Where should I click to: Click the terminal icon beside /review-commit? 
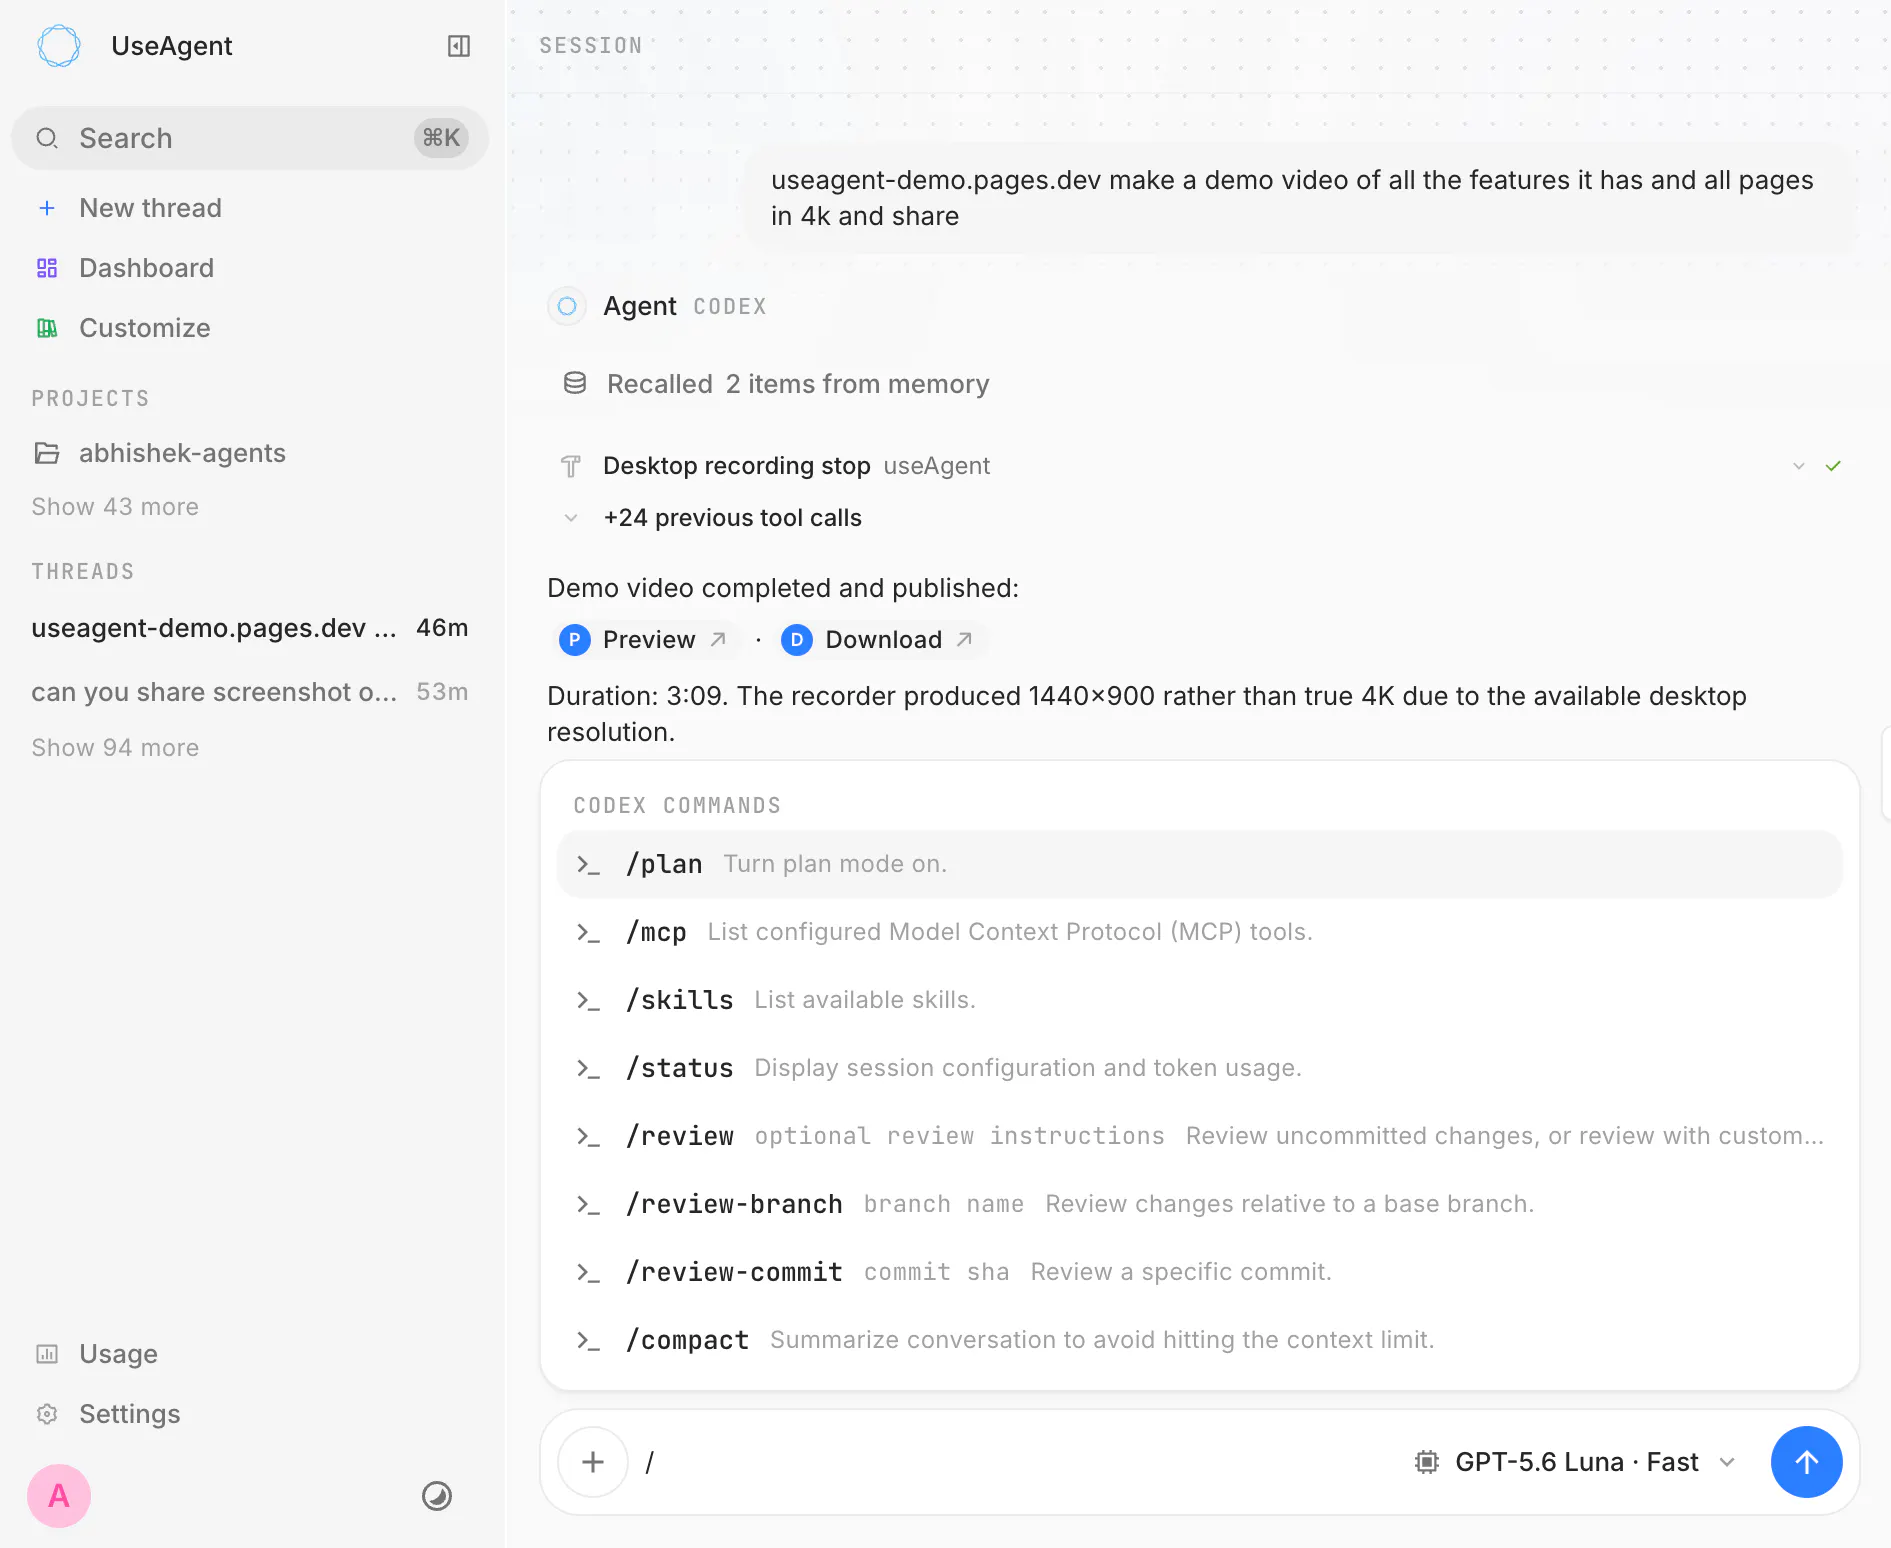pyautogui.click(x=588, y=1273)
